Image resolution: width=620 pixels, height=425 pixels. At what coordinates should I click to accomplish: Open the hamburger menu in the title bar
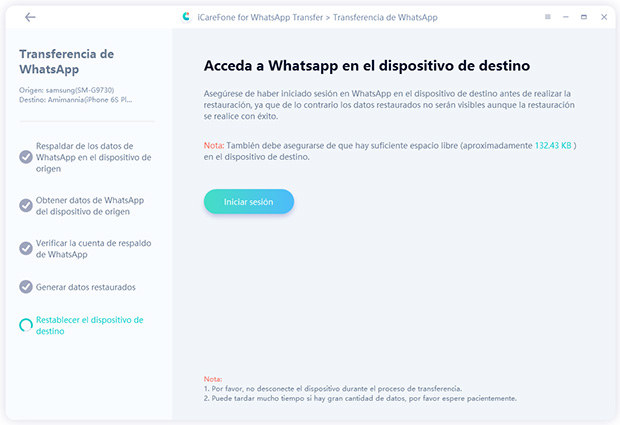click(x=547, y=17)
